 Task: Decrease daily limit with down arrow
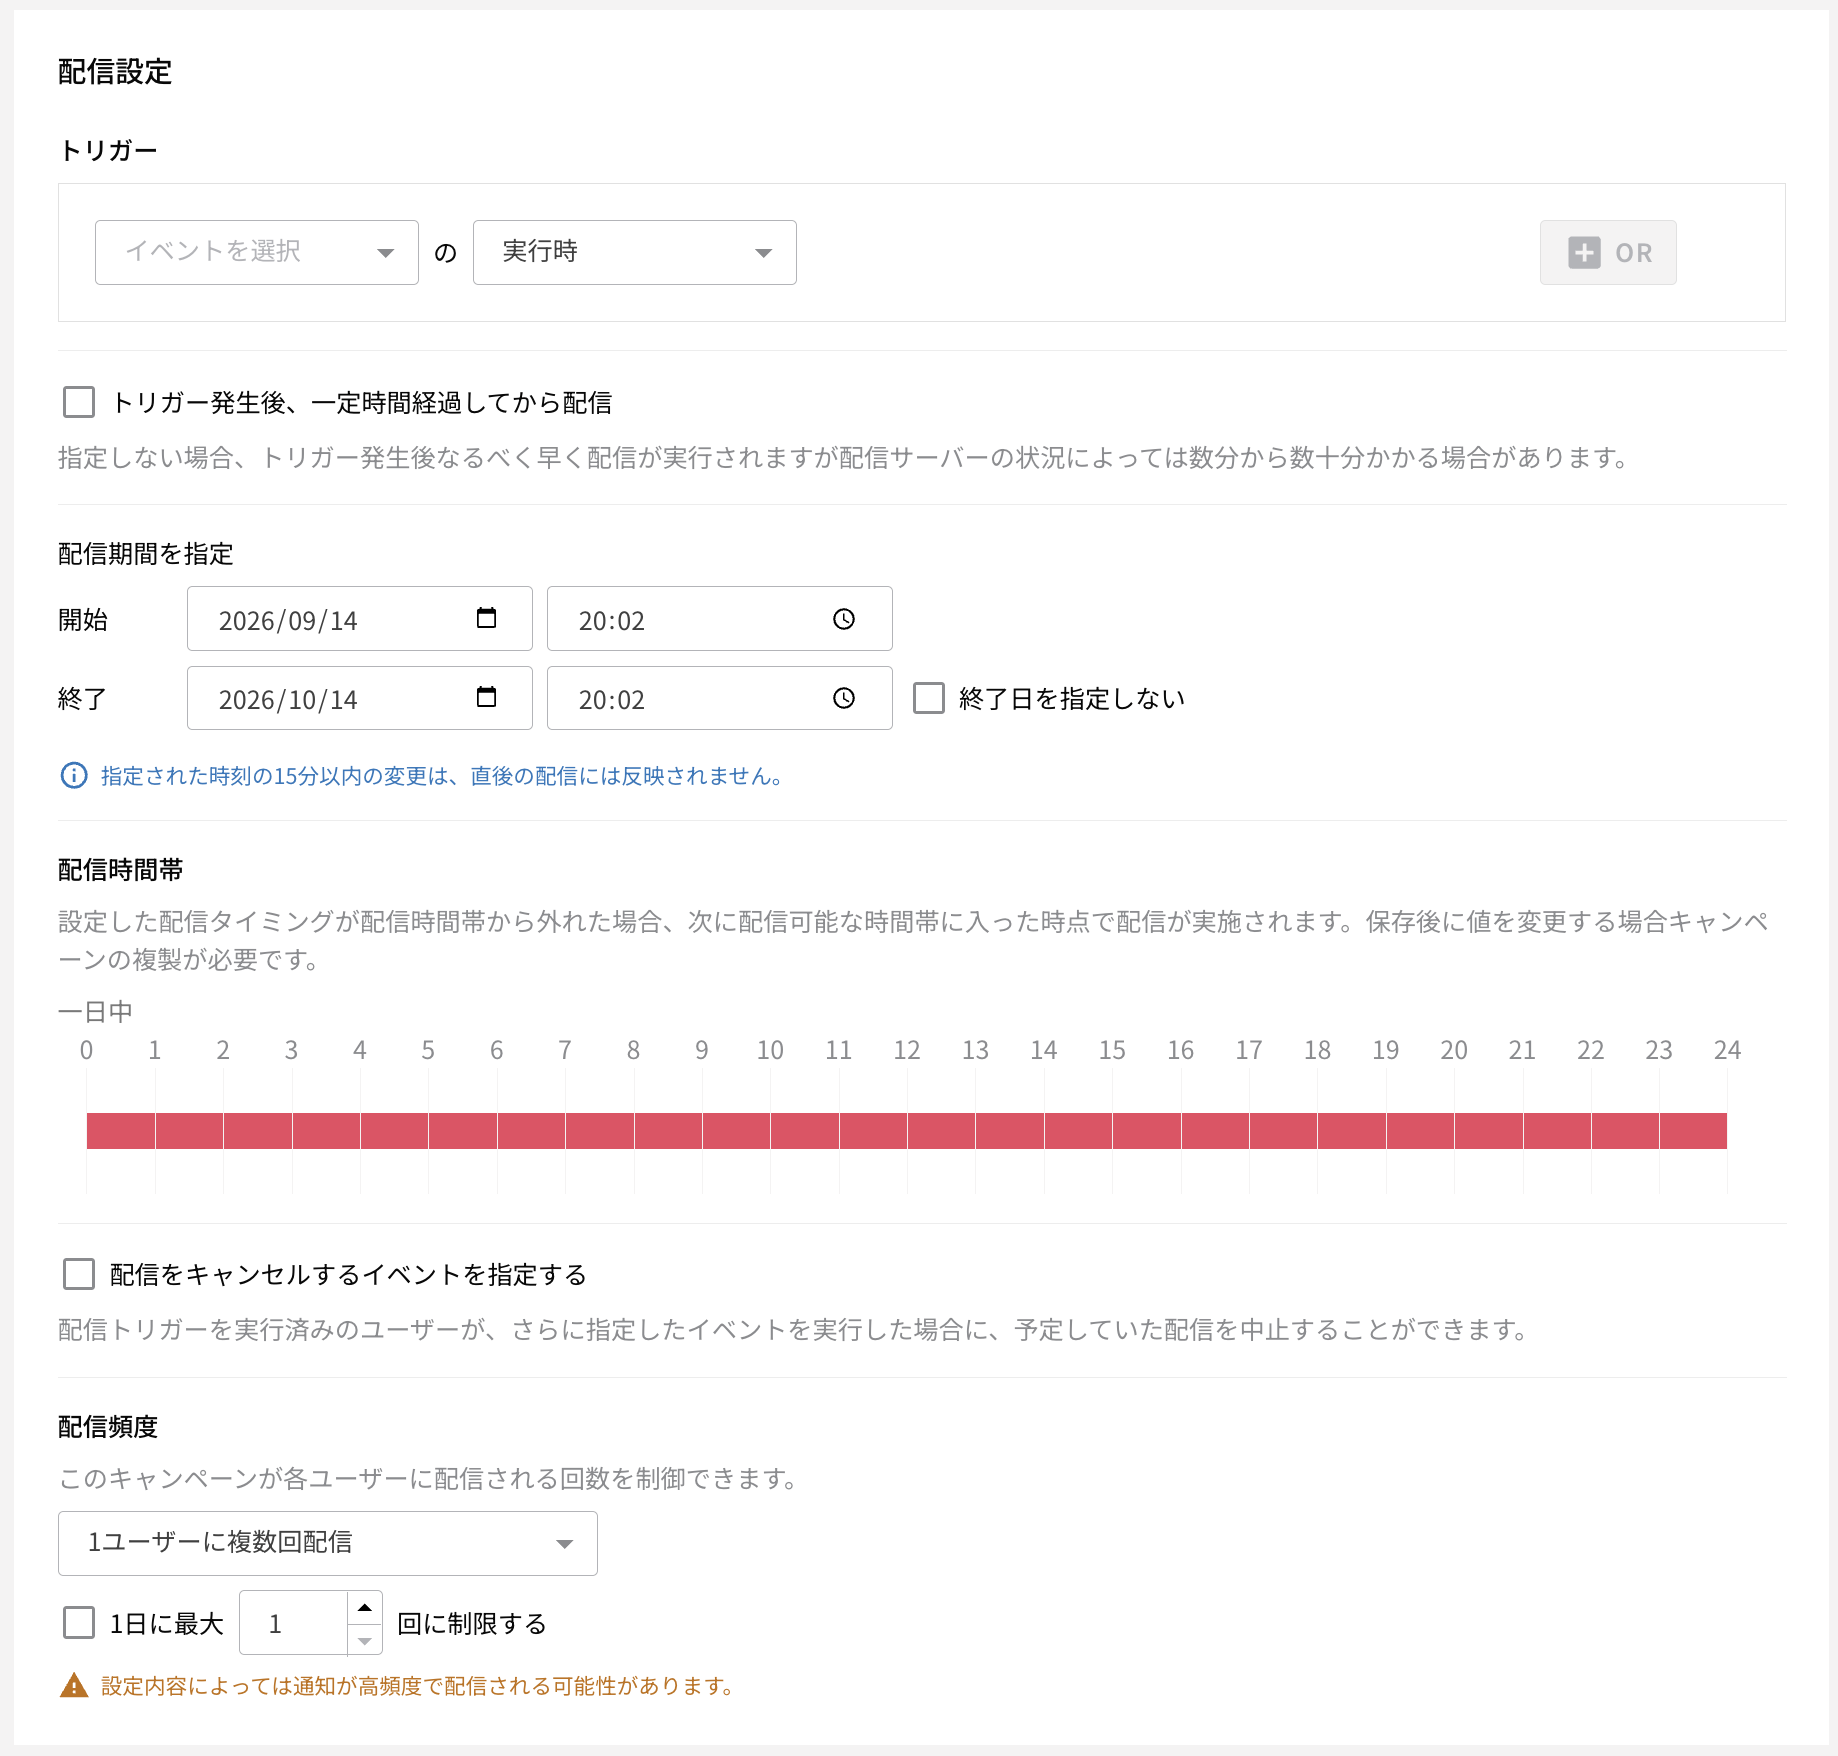365,1640
